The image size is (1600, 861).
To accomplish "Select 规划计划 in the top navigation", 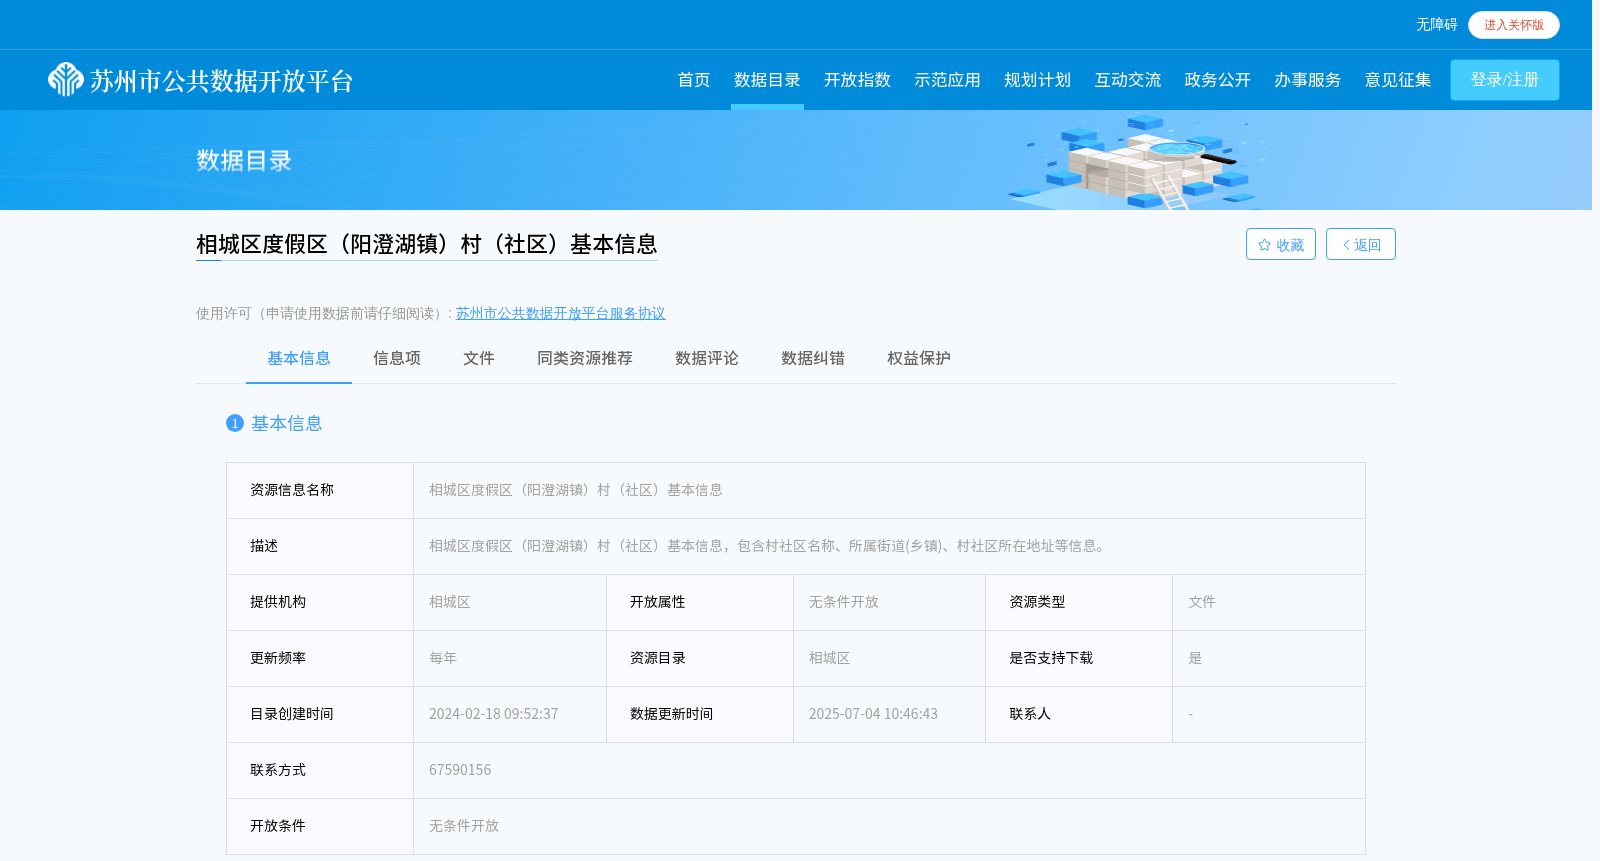I will (x=1037, y=80).
